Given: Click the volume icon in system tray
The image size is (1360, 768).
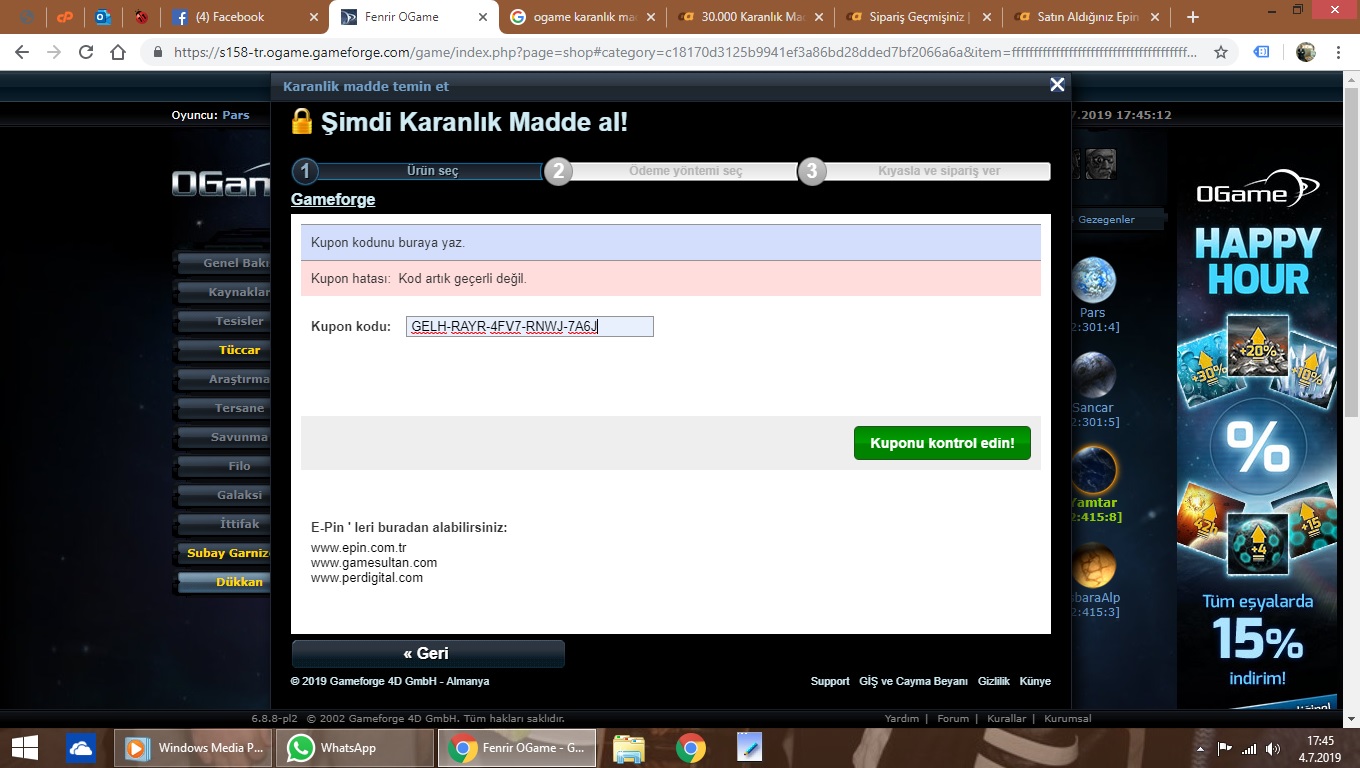Looking at the screenshot, I should coord(1273,748).
